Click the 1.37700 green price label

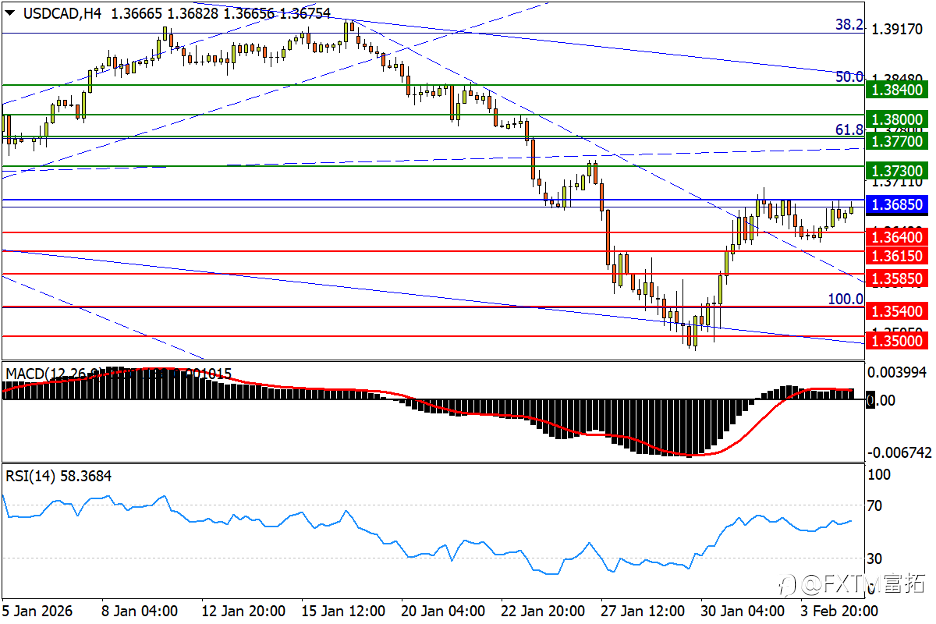click(x=897, y=141)
